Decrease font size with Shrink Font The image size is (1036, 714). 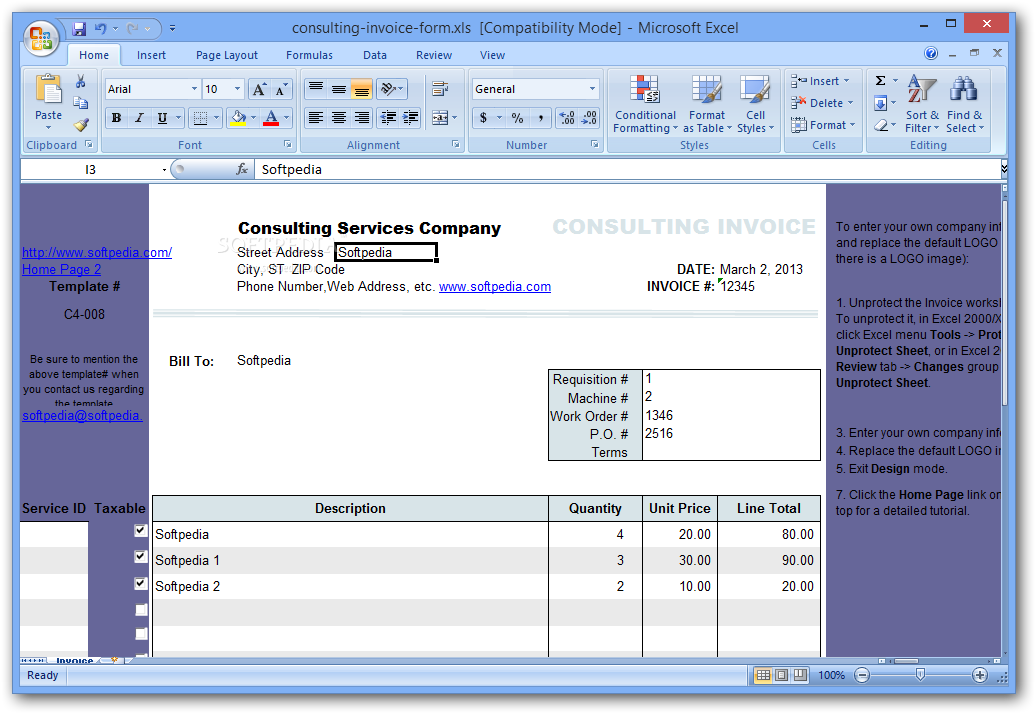(x=281, y=89)
